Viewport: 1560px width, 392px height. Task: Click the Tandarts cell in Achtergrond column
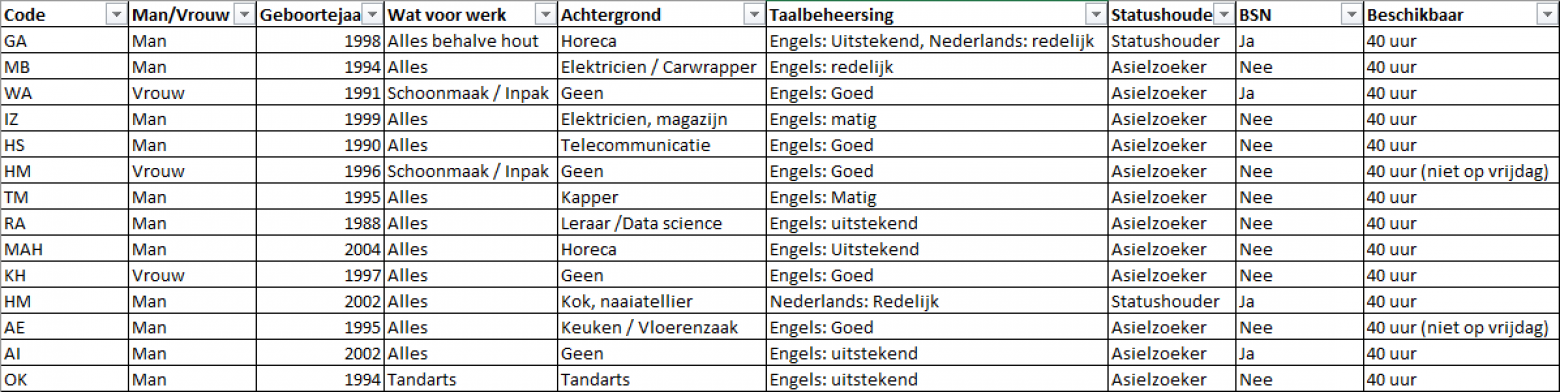[662, 379]
